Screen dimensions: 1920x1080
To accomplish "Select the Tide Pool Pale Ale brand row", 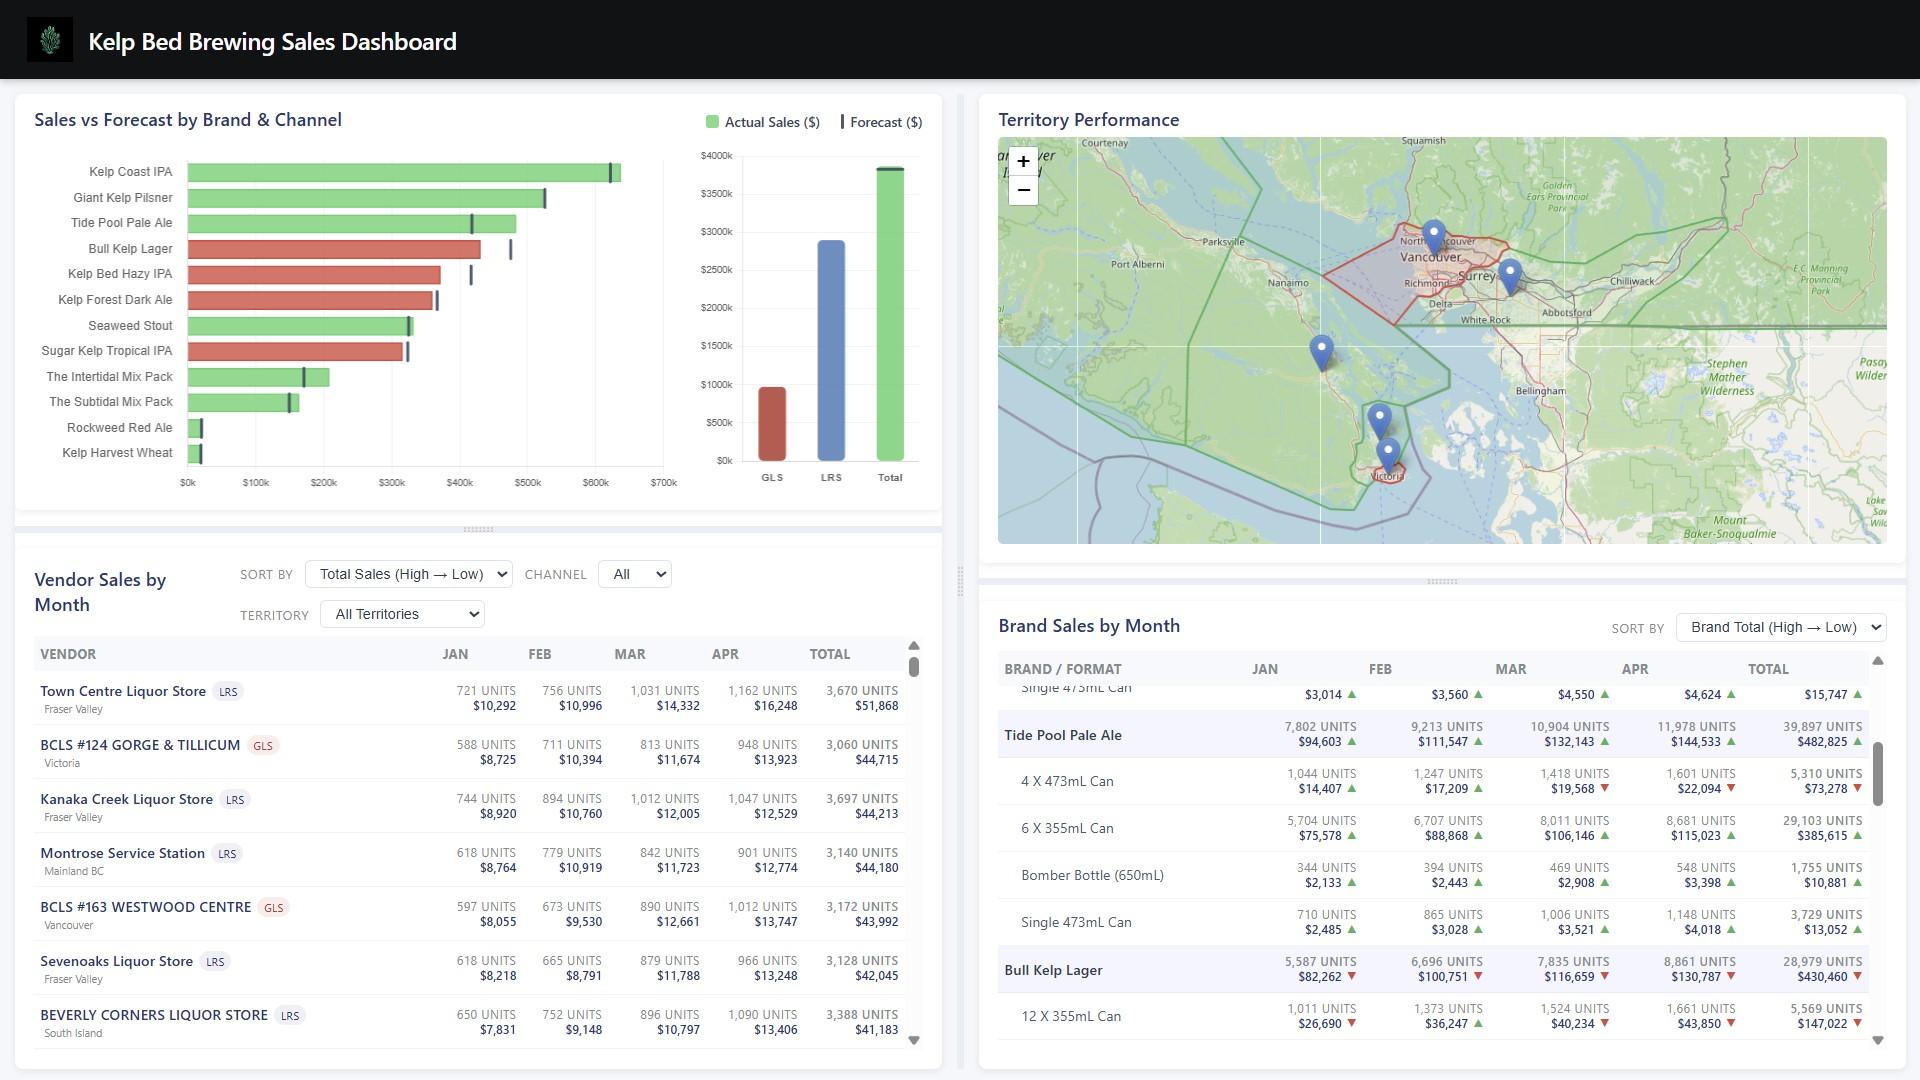I will click(1064, 734).
